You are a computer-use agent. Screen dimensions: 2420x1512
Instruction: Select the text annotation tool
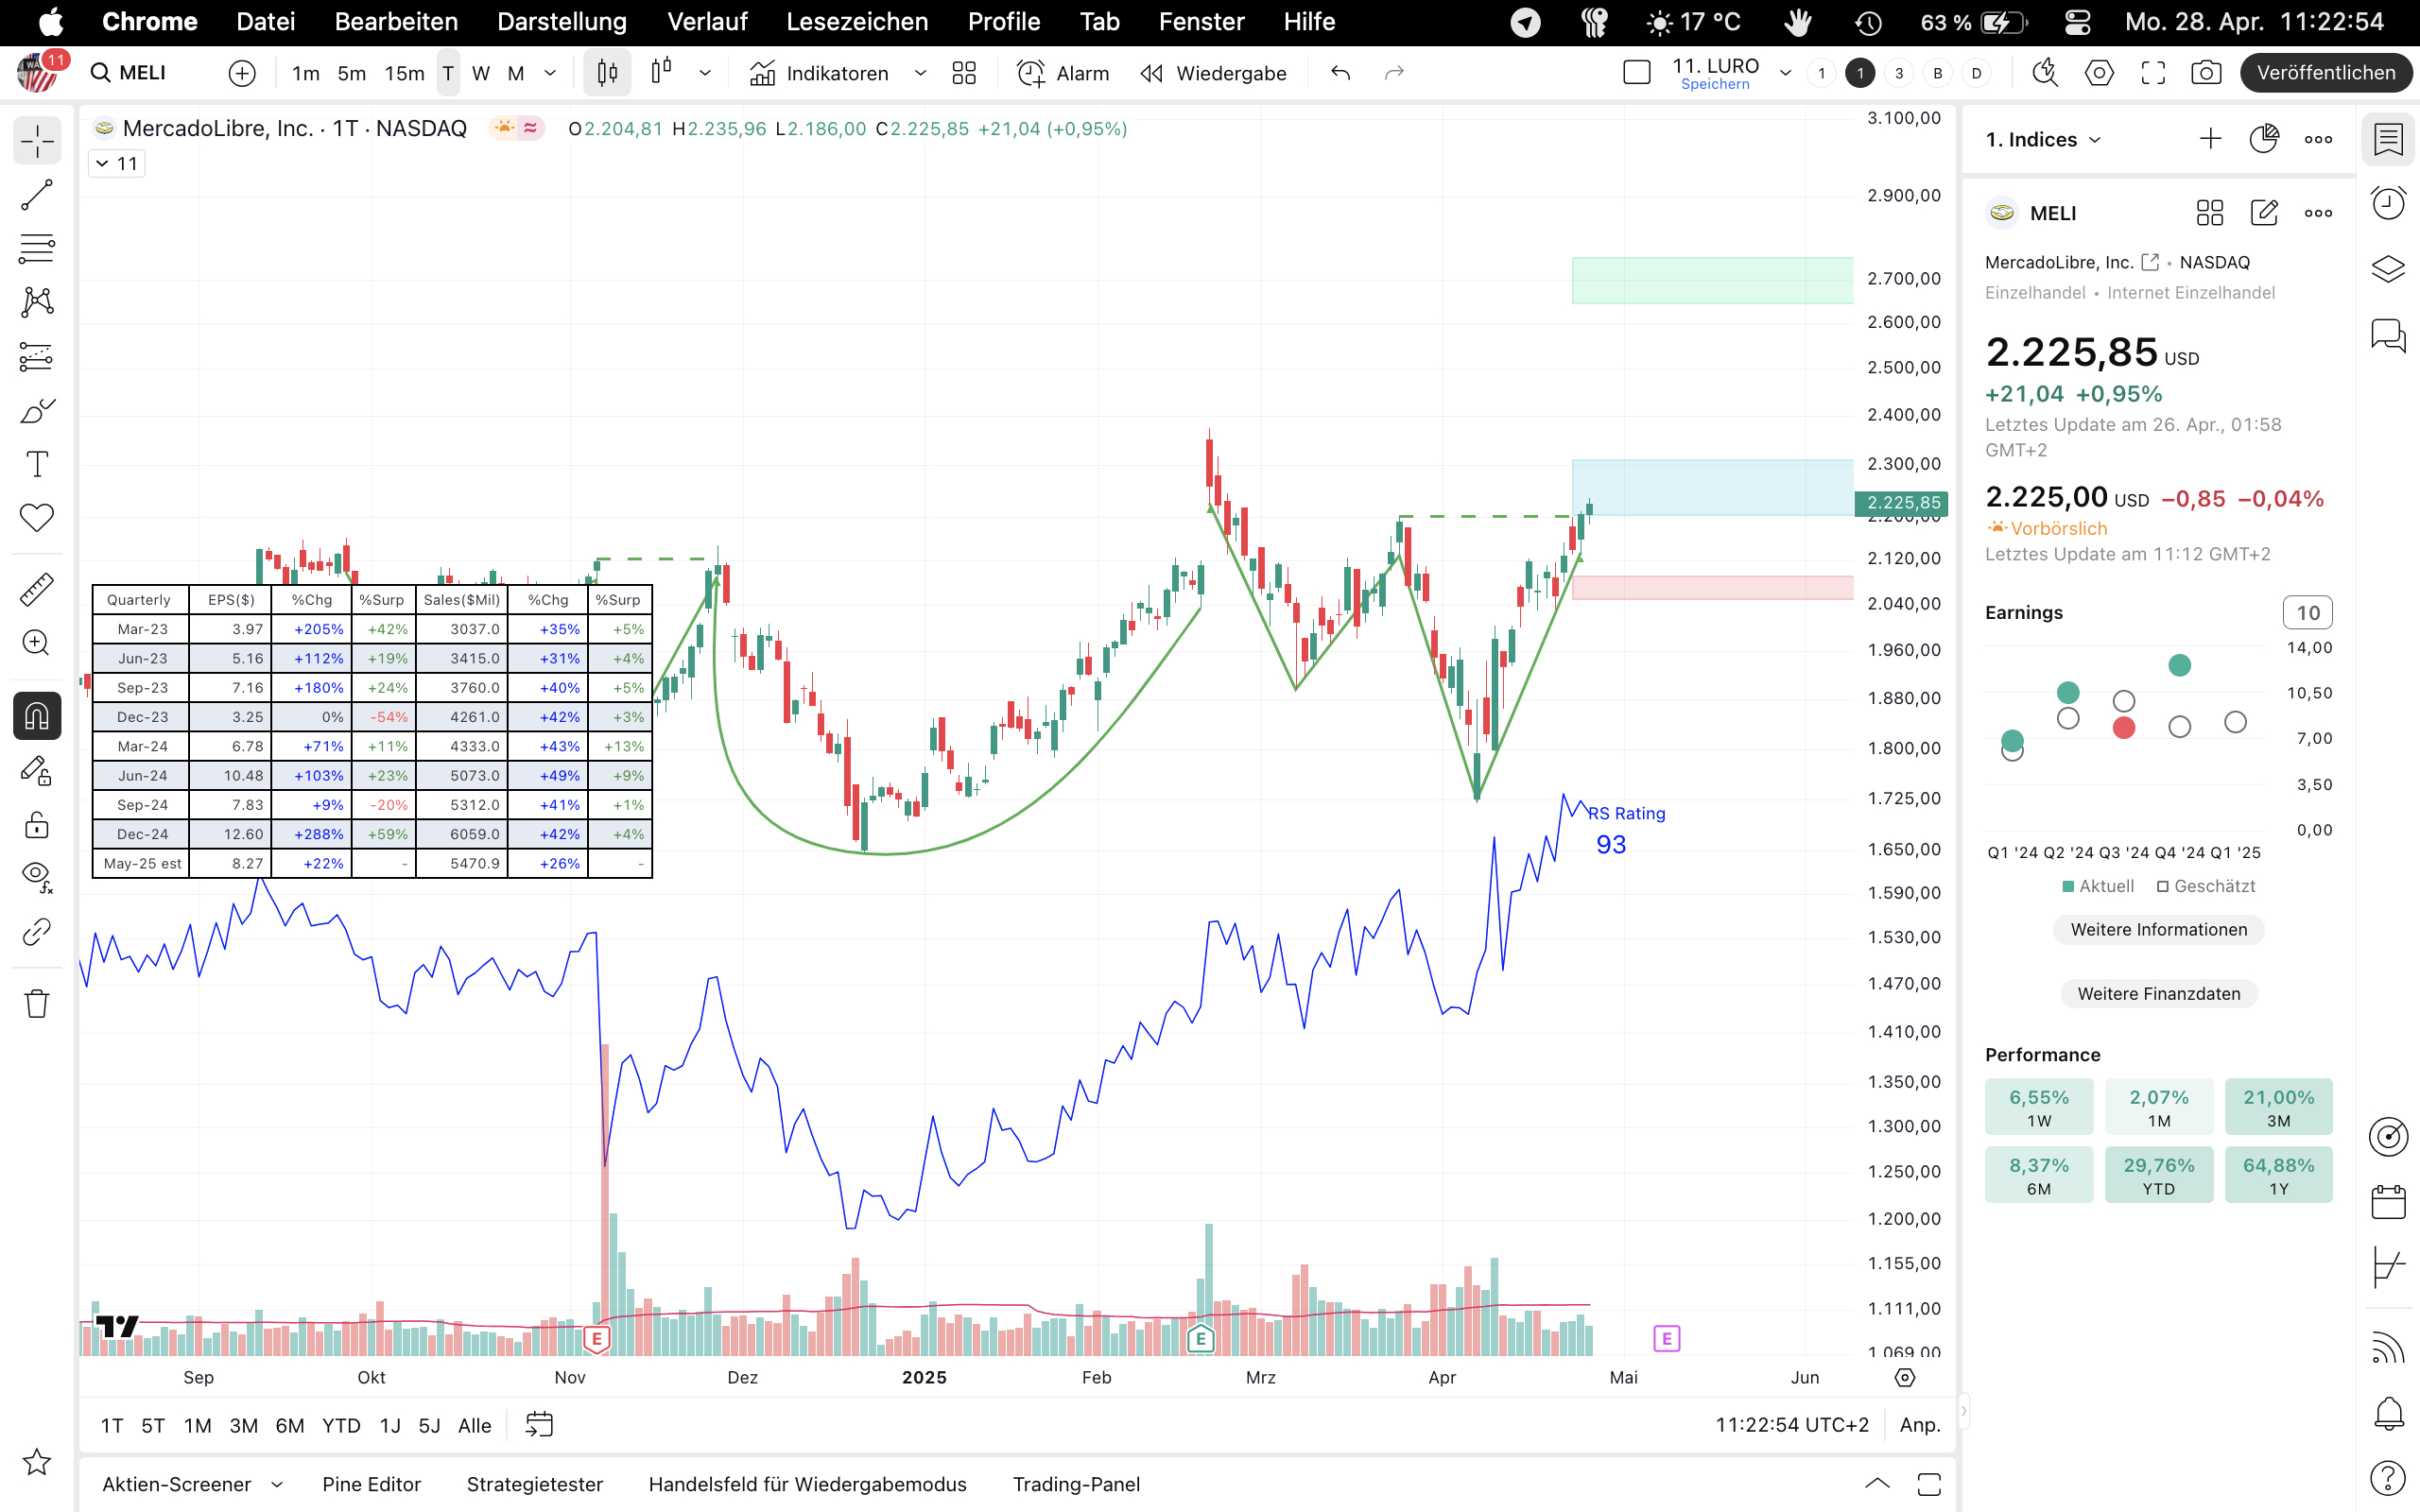(37, 464)
